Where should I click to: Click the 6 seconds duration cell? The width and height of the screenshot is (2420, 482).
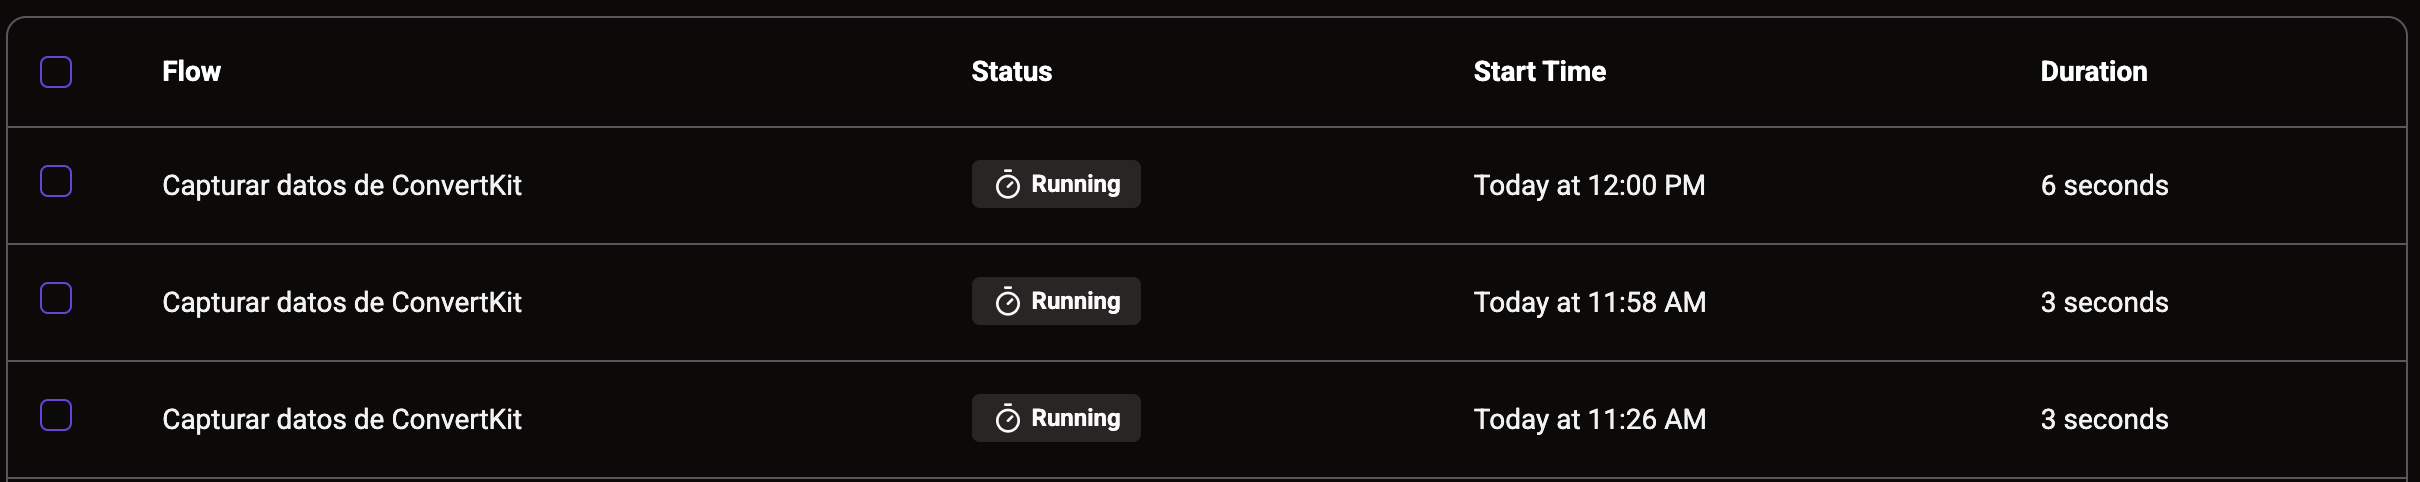tap(2105, 185)
